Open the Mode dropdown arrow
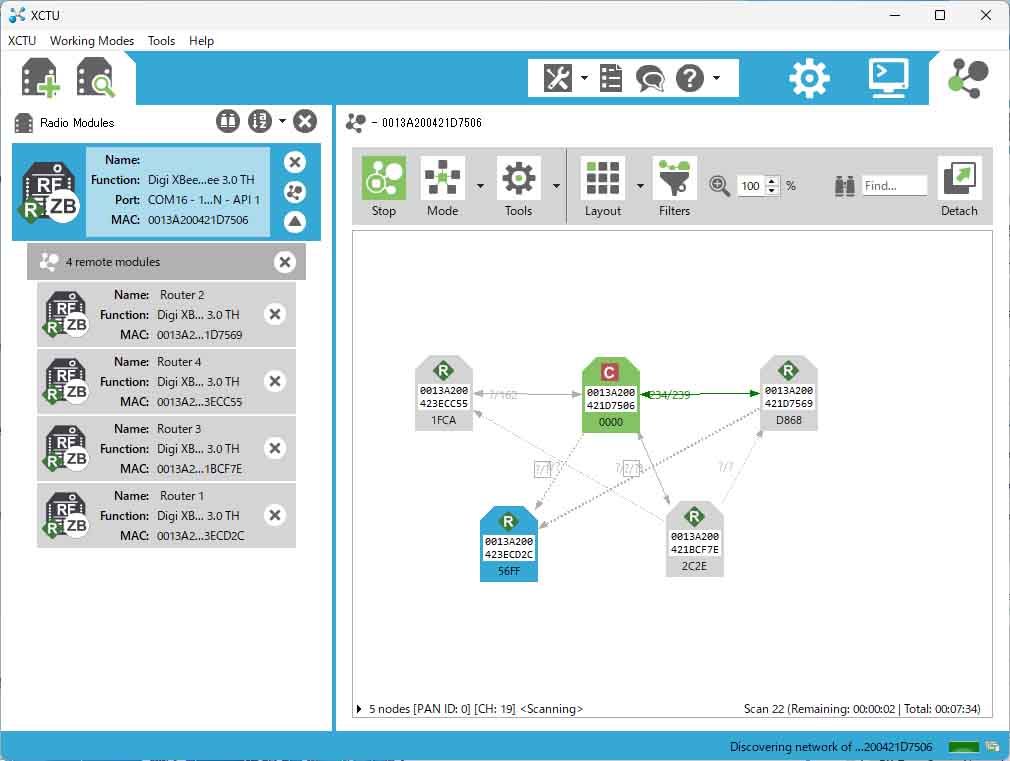The width and height of the screenshot is (1010, 761). (481, 186)
